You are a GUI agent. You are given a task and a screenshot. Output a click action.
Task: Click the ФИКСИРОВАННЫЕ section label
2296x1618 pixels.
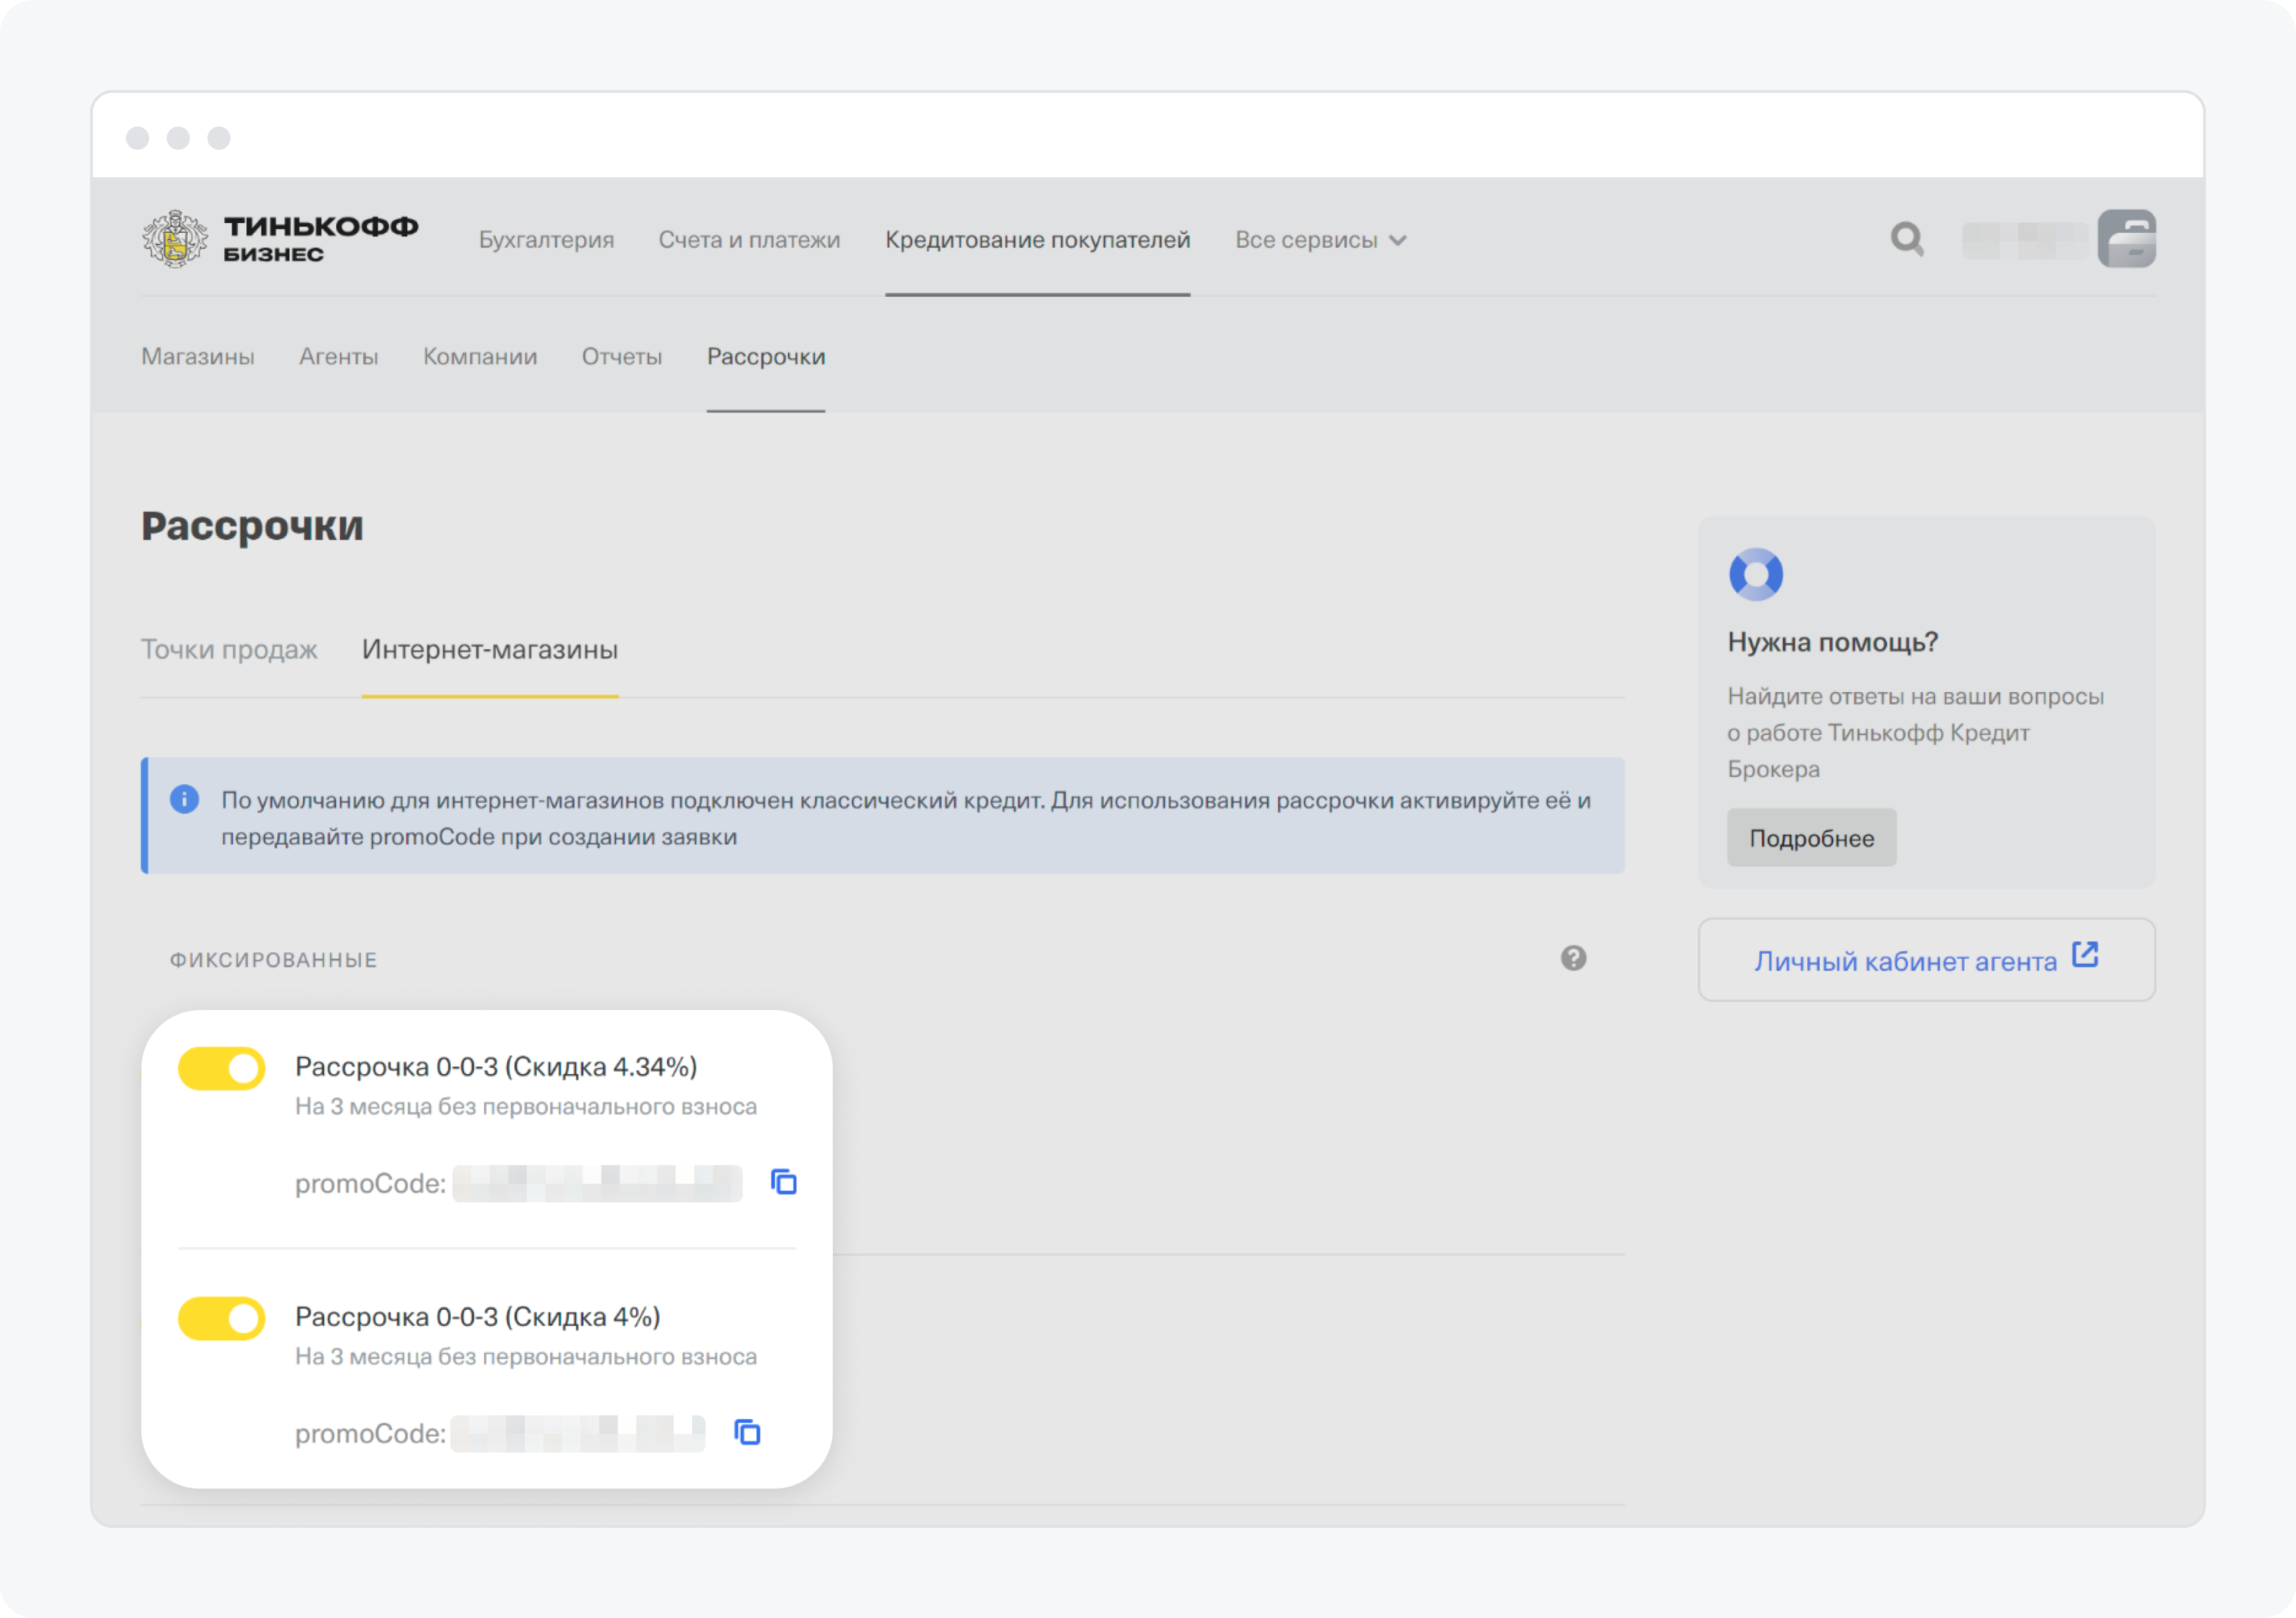273,960
